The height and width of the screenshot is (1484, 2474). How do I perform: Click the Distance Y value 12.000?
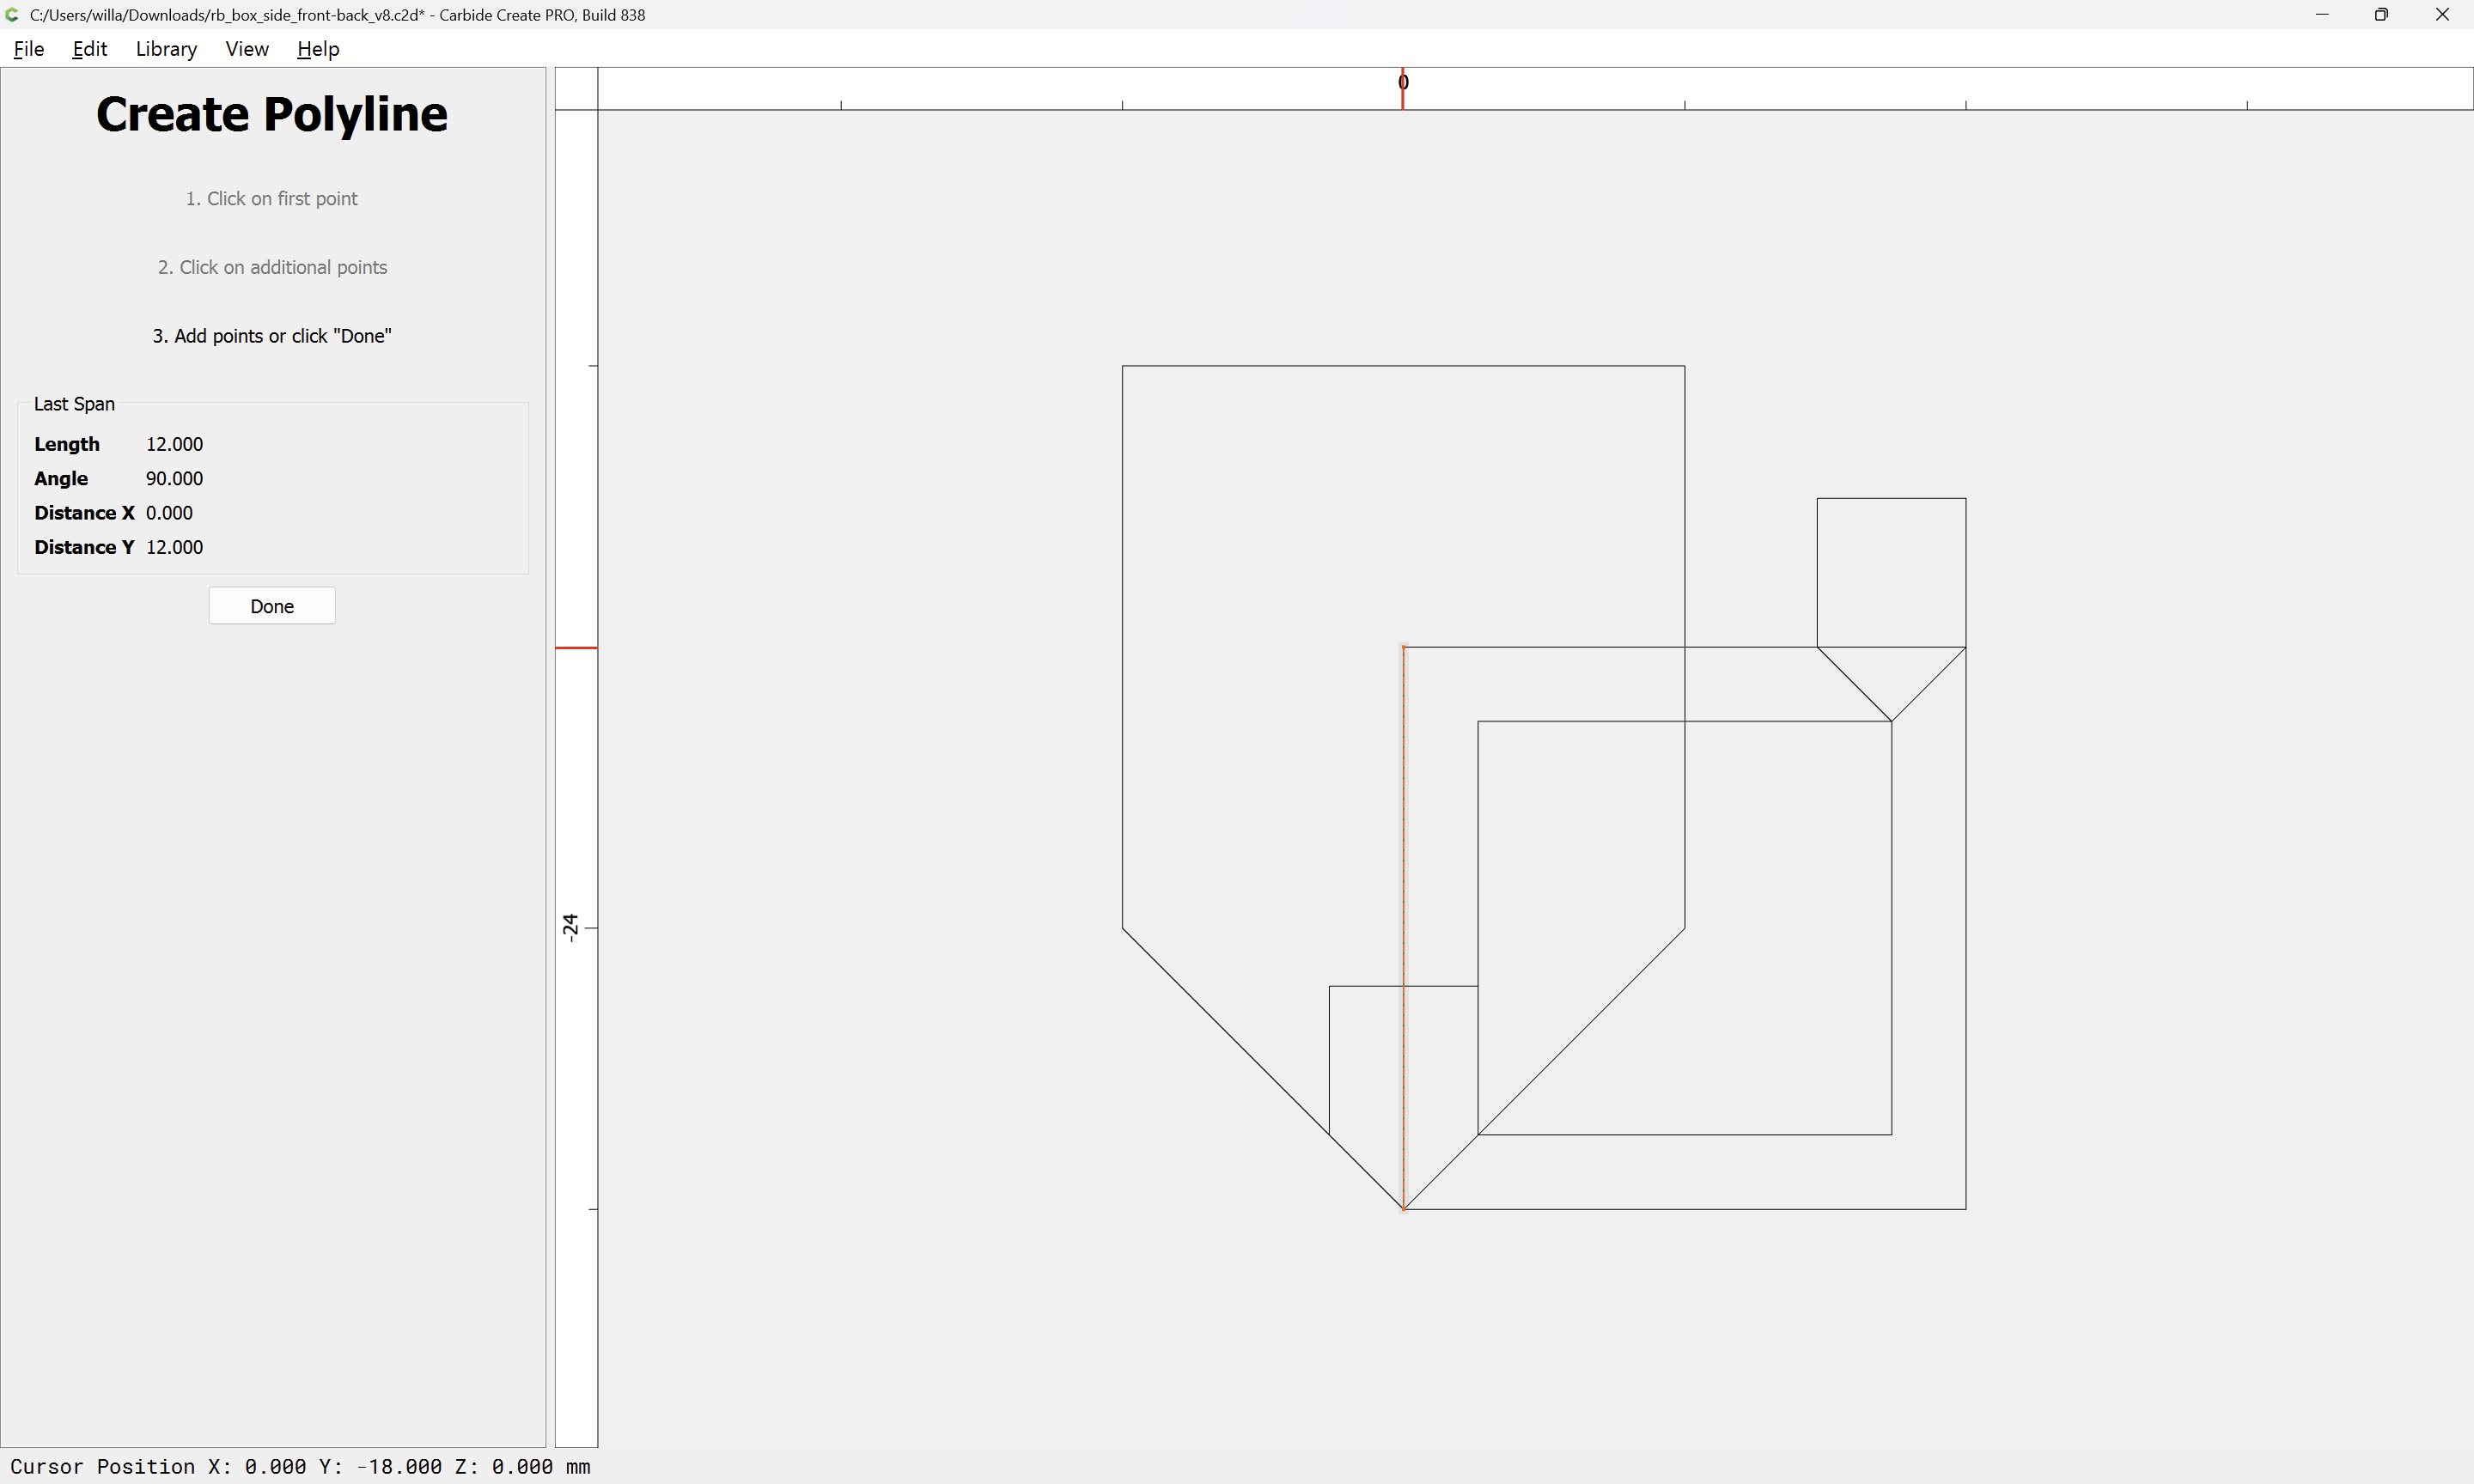[174, 547]
